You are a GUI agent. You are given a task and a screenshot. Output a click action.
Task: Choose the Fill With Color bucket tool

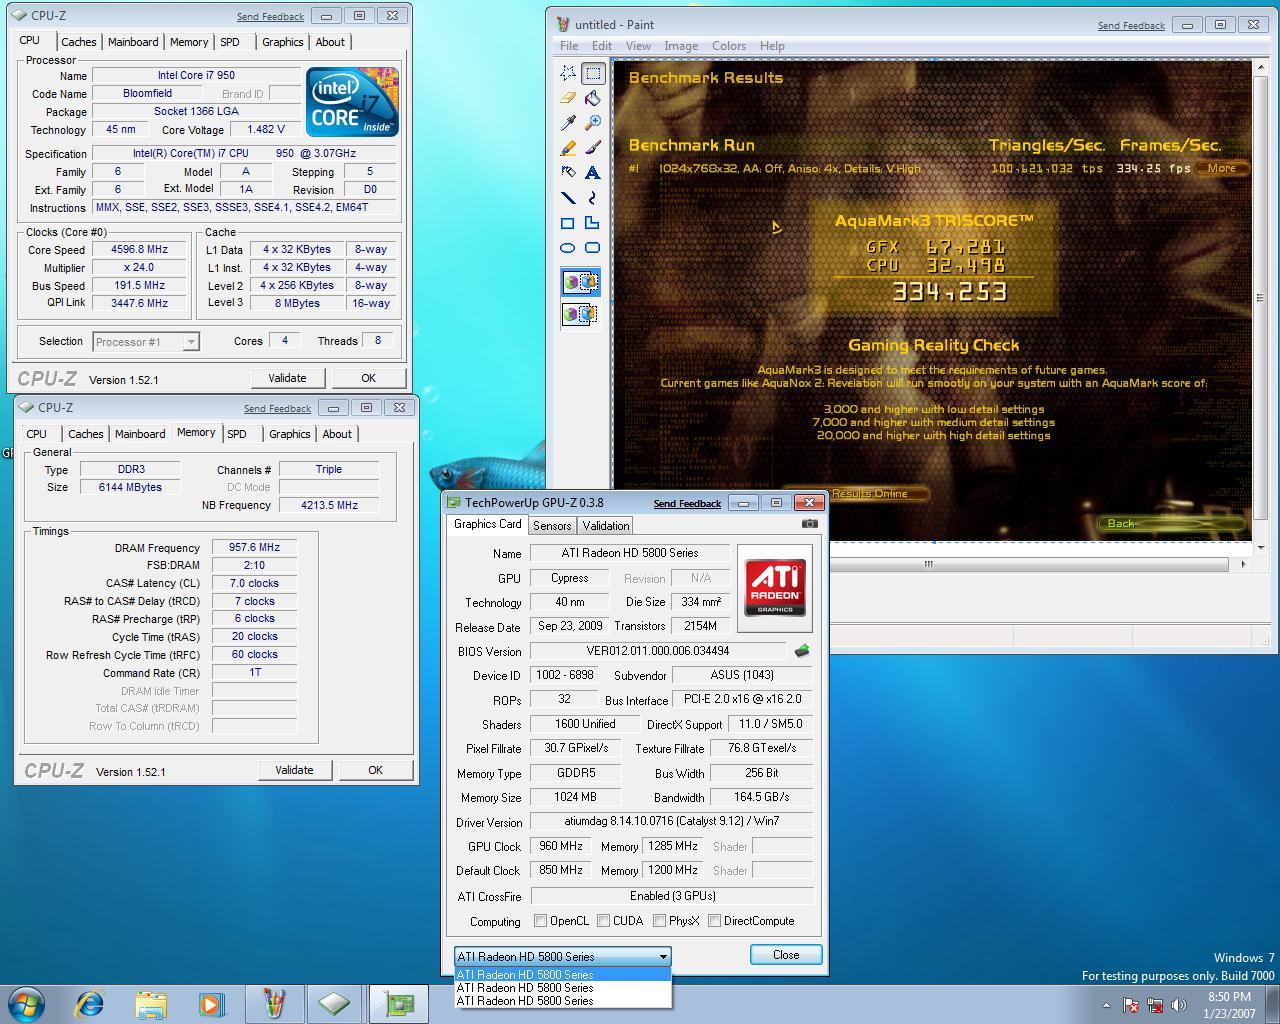coord(593,98)
